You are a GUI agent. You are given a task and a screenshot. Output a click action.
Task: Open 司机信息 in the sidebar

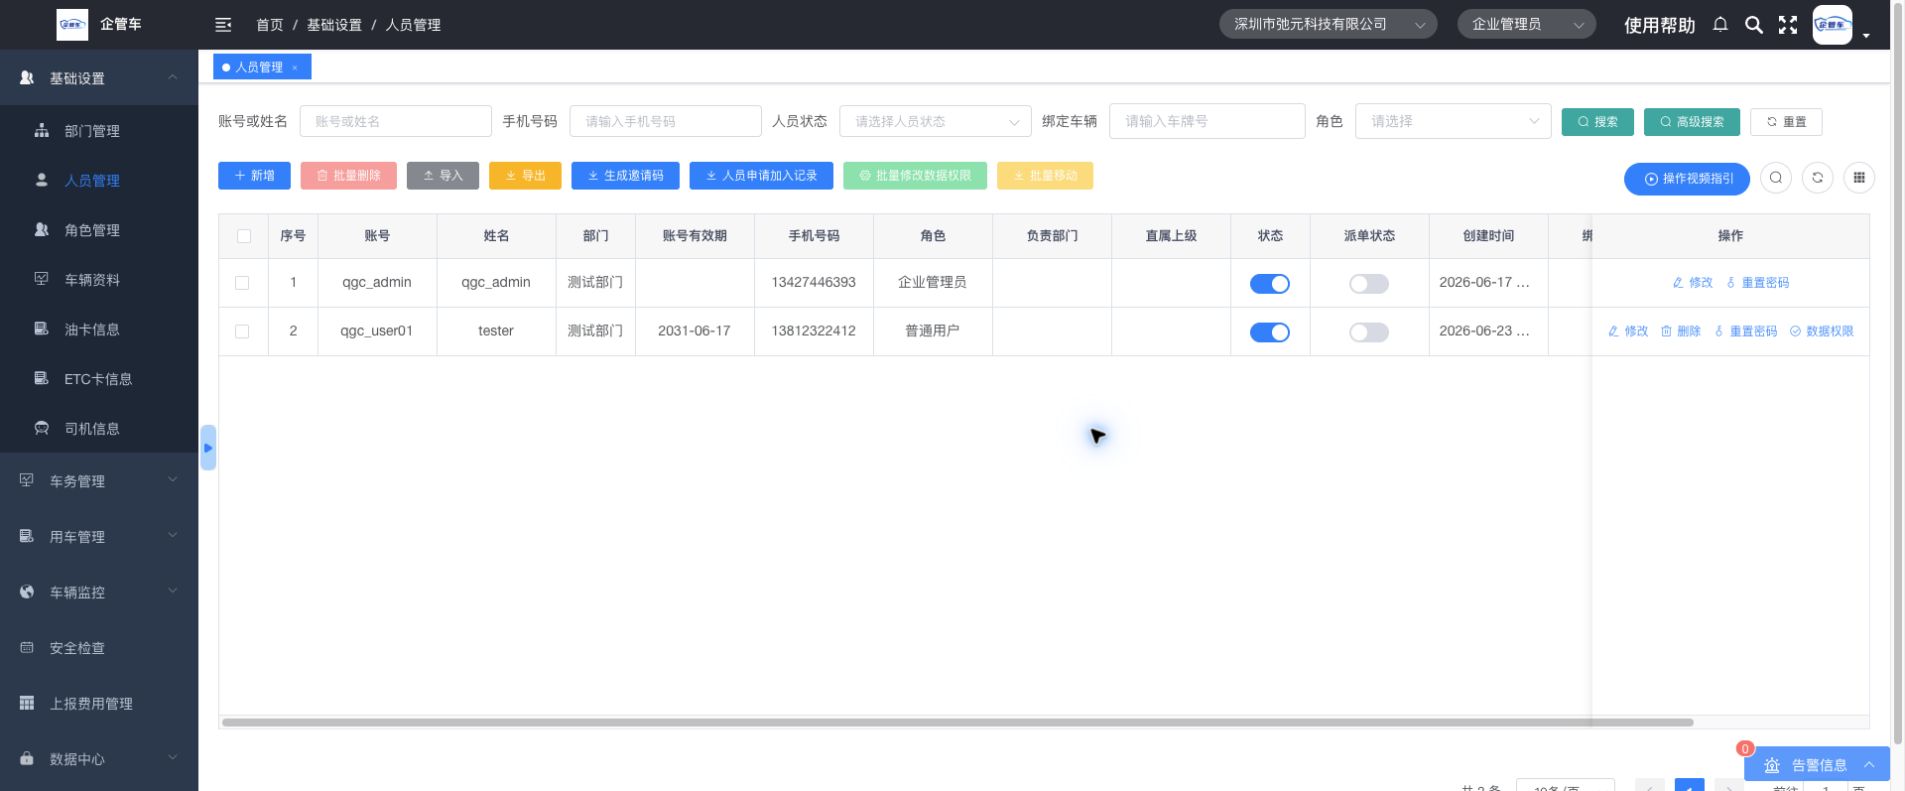92,429
